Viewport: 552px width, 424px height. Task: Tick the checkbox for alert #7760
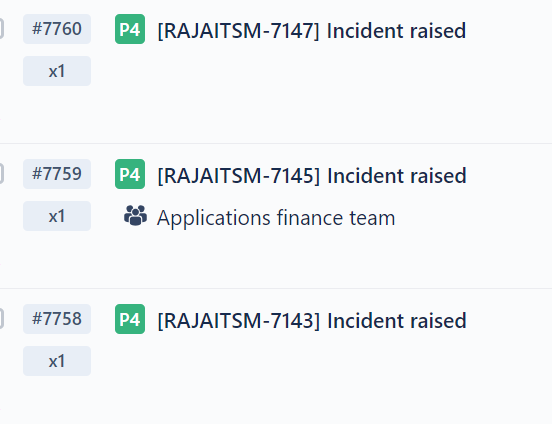pyautogui.click(x=1, y=29)
